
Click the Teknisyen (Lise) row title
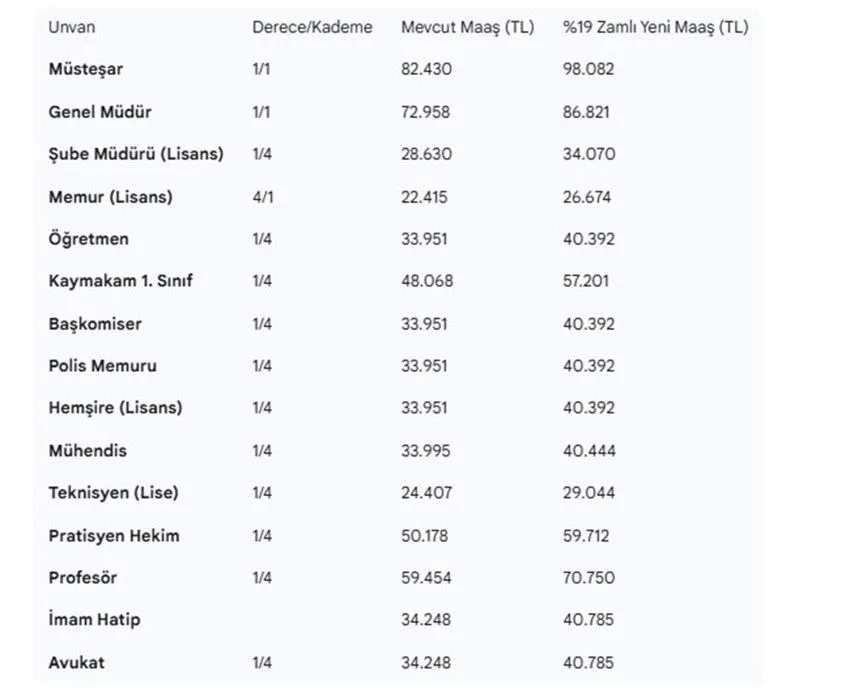(x=113, y=493)
